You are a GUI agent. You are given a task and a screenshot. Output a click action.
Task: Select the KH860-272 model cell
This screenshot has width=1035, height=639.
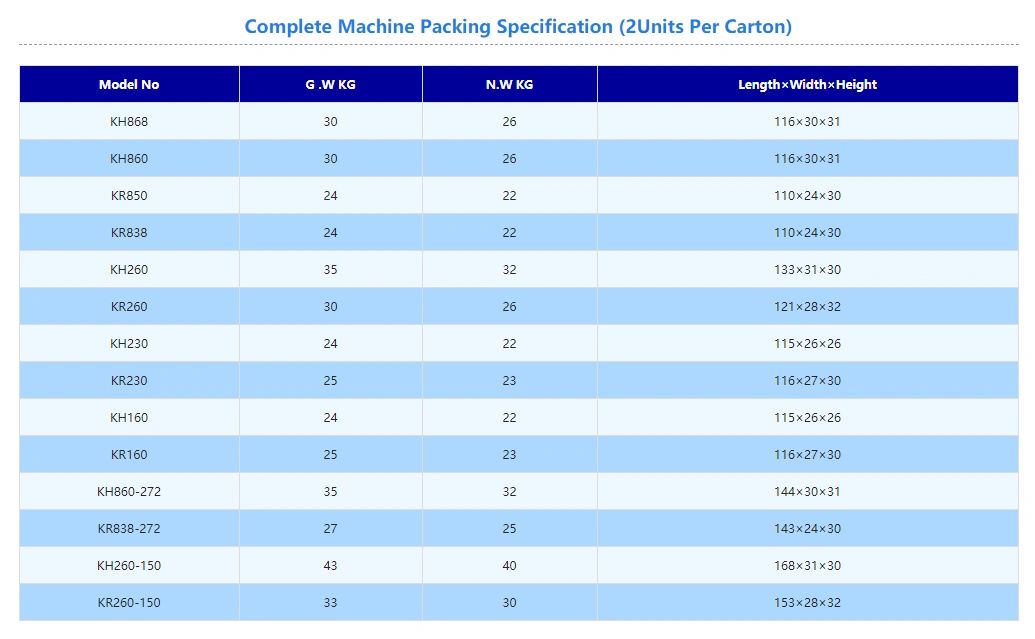pyautogui.click(x=129, y=492)
